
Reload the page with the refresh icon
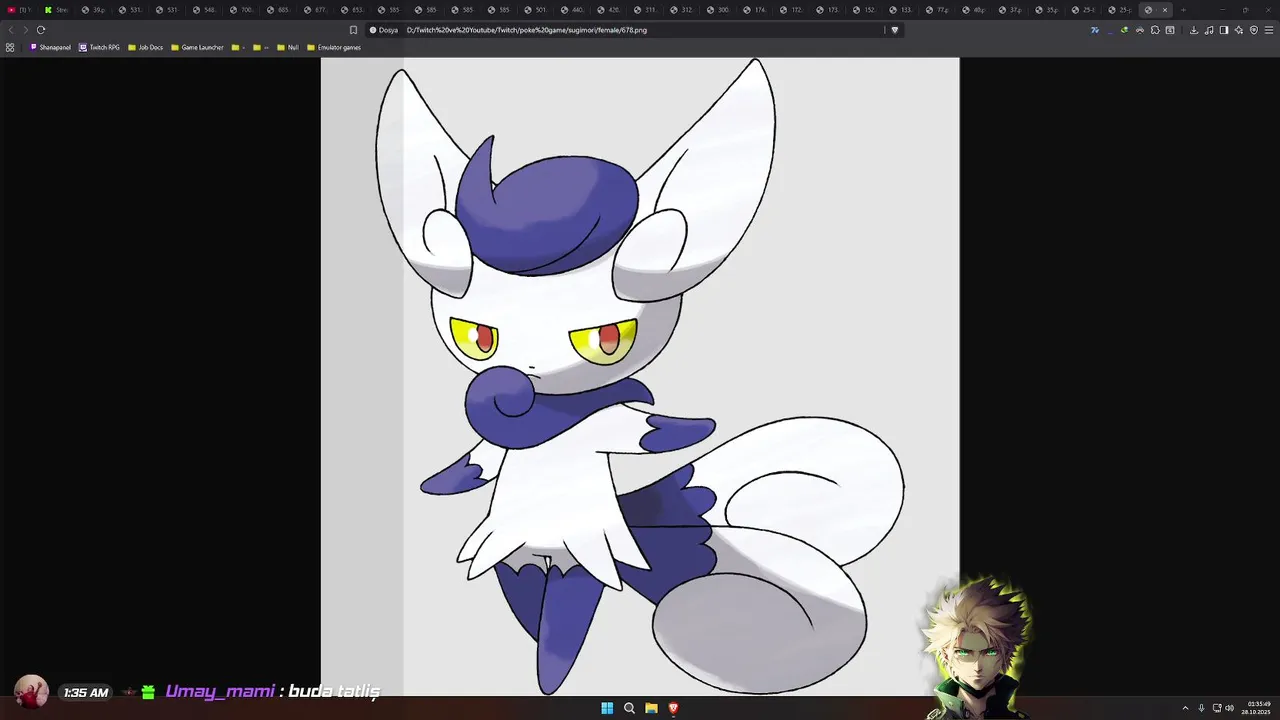point(41,30)
